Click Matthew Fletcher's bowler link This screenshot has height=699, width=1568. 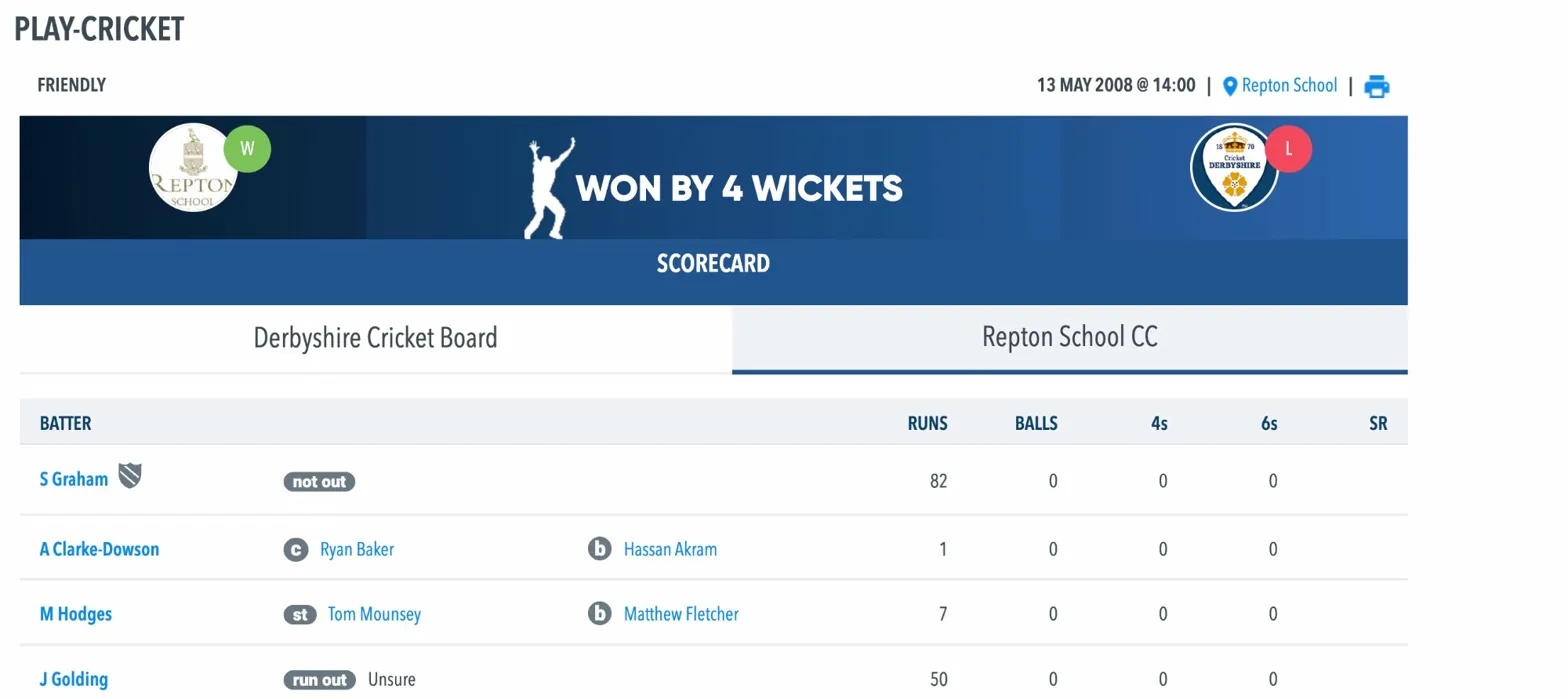click(680, 614)
